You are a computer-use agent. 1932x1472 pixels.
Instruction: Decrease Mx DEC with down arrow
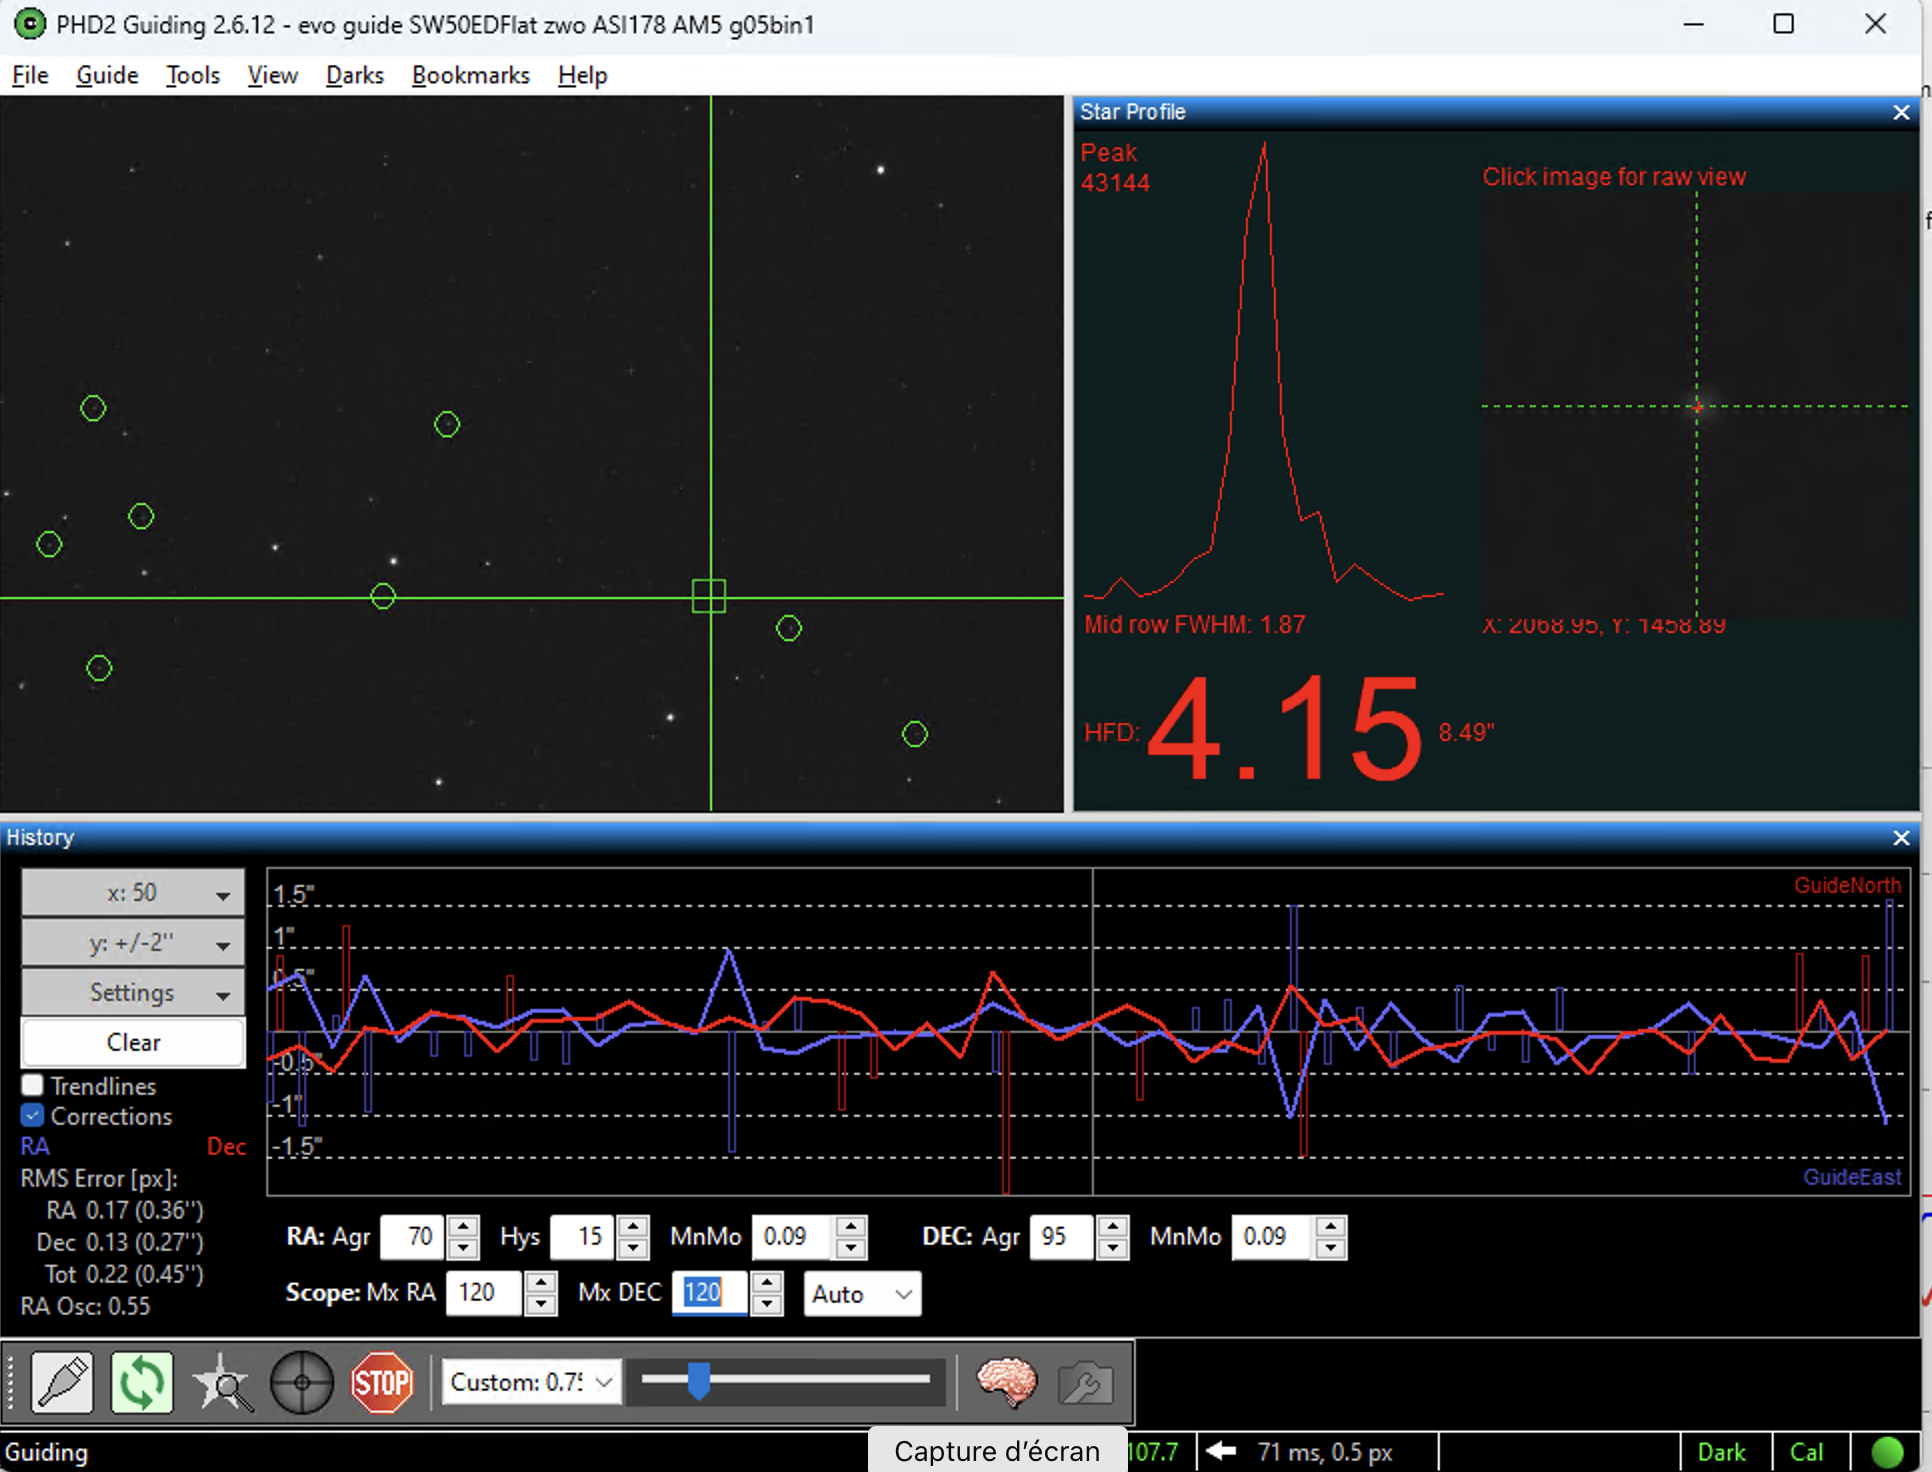[766, 1304]
